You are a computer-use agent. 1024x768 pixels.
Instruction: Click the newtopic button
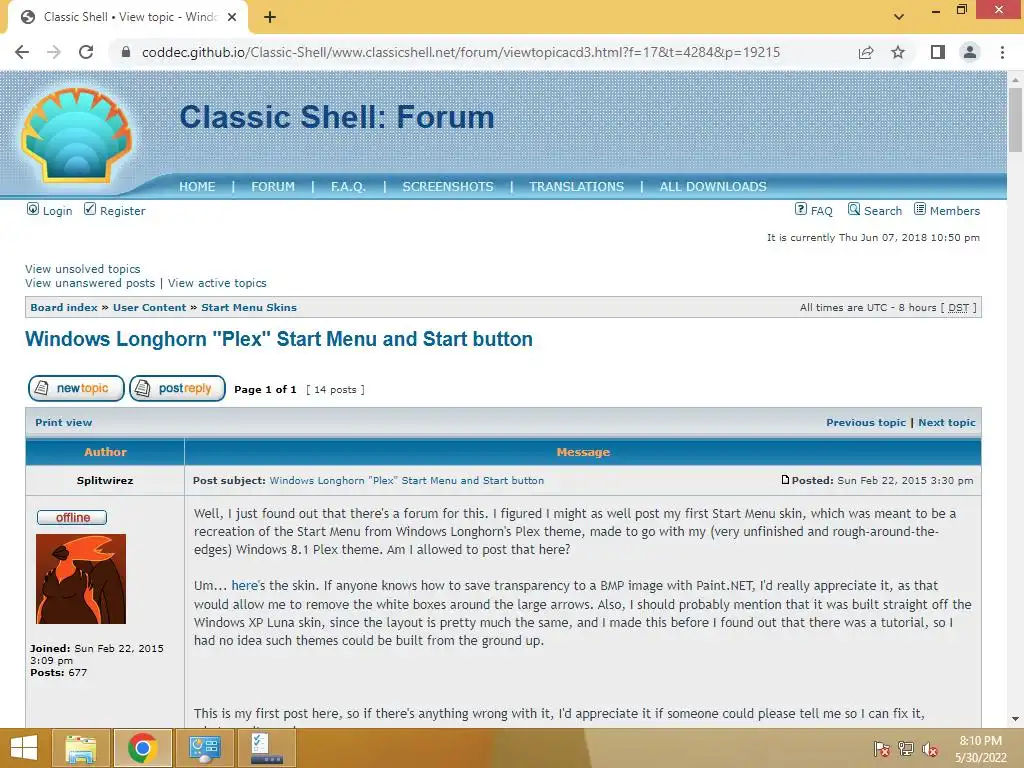[76, 389]
